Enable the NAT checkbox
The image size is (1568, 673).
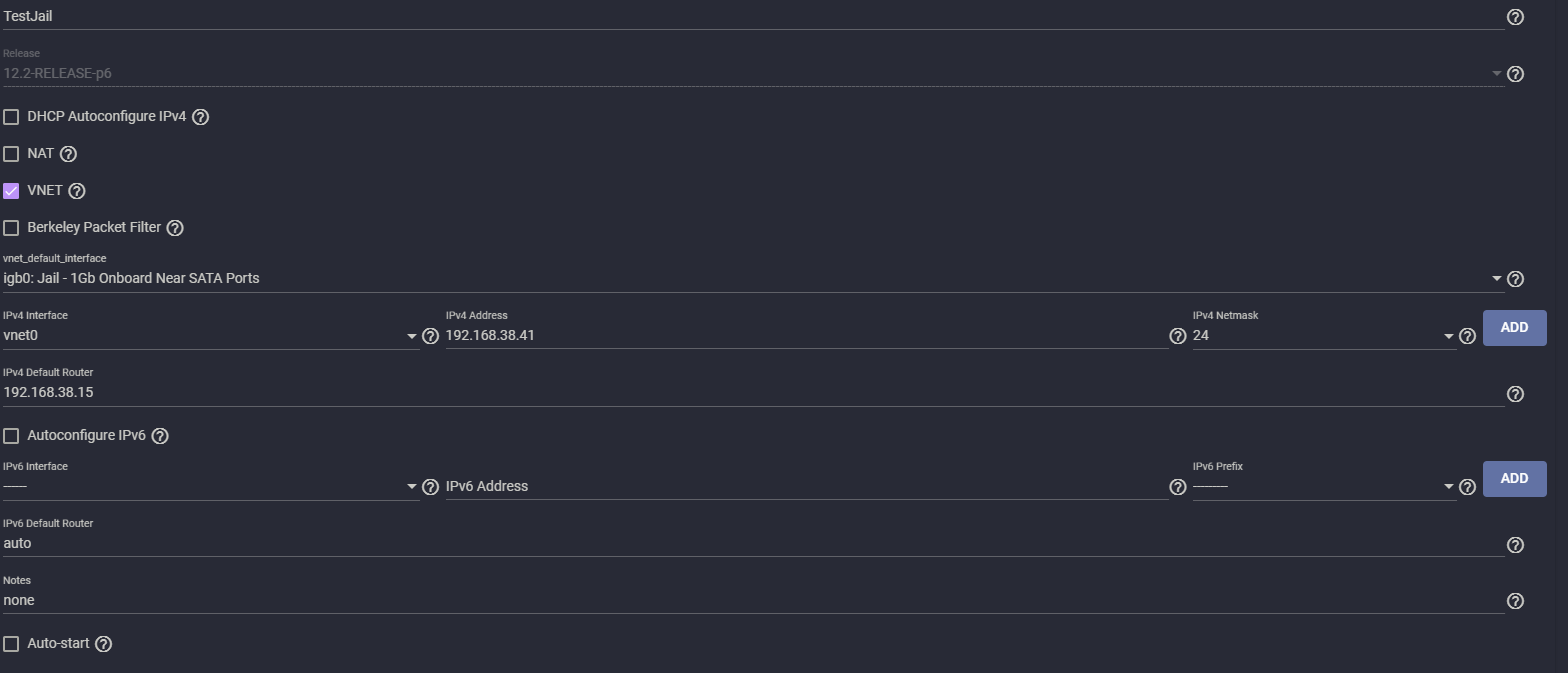pos(11,154)
